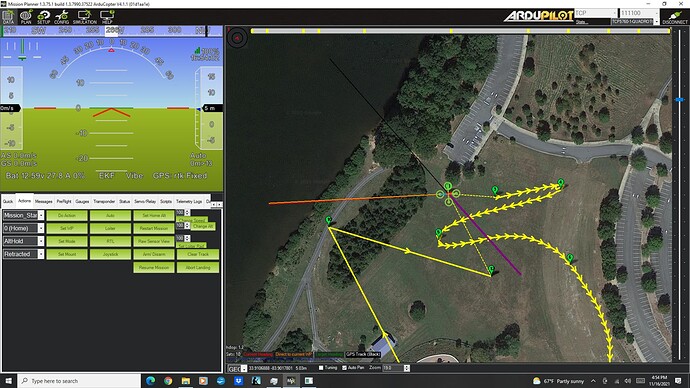Adjust the vertical map zoom slider handle

(680, 100)
